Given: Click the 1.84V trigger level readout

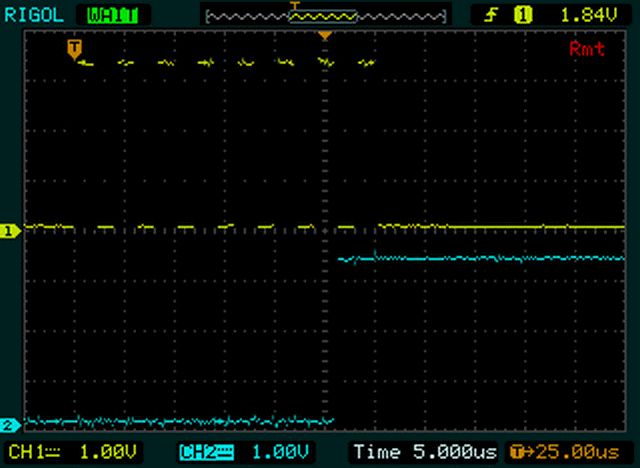Looking at the screenshot, I should click(589, 16).
